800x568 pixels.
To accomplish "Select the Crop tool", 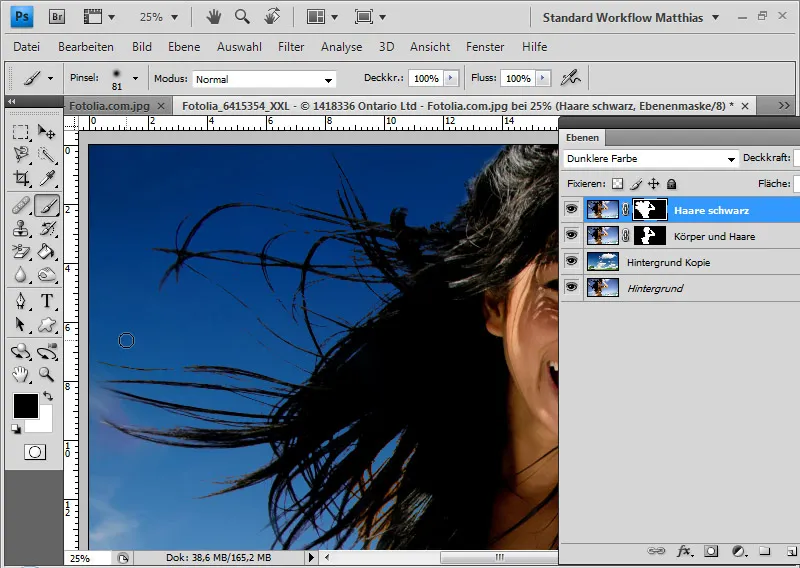I will 20,178.
